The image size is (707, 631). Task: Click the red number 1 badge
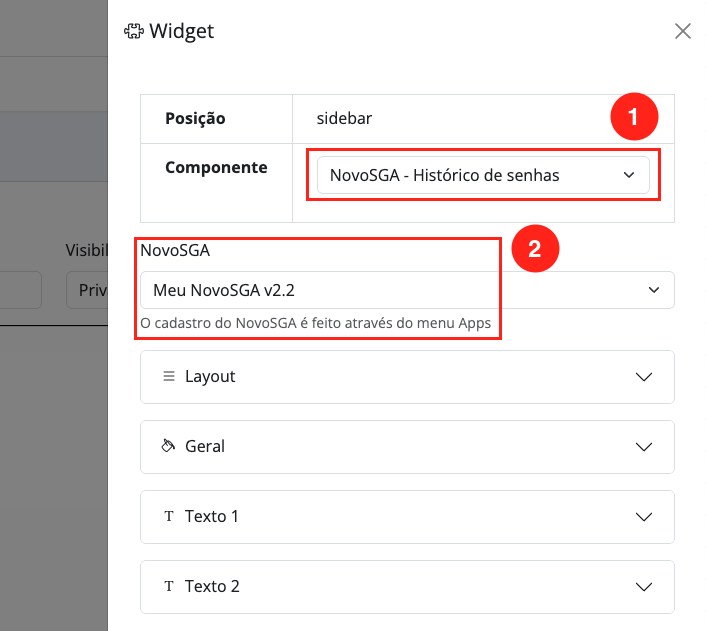pyautogui.click(x=633, y=118)
